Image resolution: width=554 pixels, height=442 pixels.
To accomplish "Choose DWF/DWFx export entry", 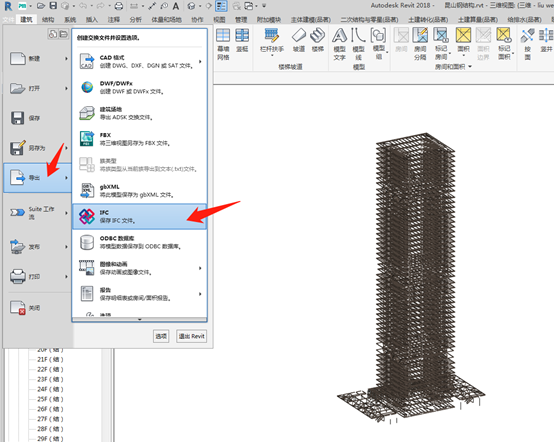I will pyautogui.click(x=140, y=87).
